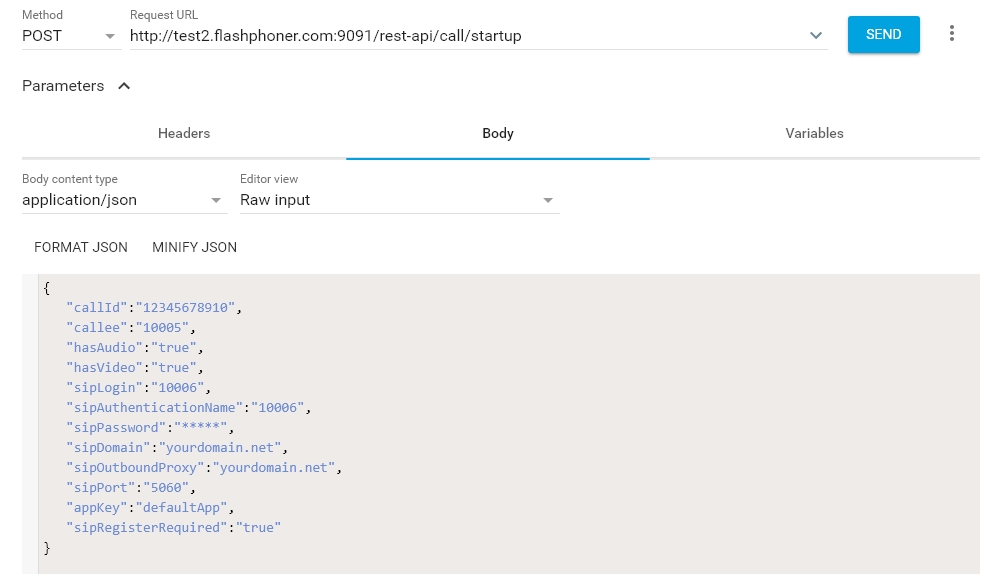Open the Method dropdown showing POST
Viewport: 1001px width, 584px height.
click(69, 36)
